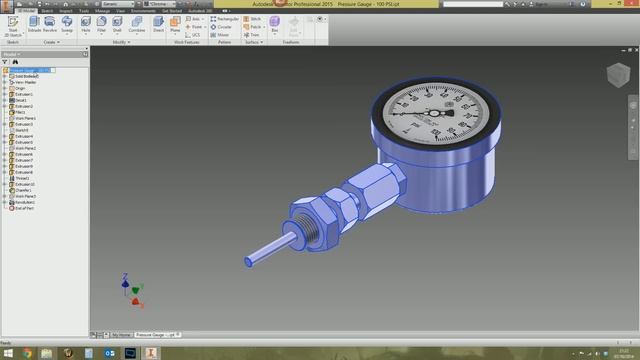This screenshot has width=640, height=360.
Task: Apply a Rectangular pattern
Action: pos(224,19)
